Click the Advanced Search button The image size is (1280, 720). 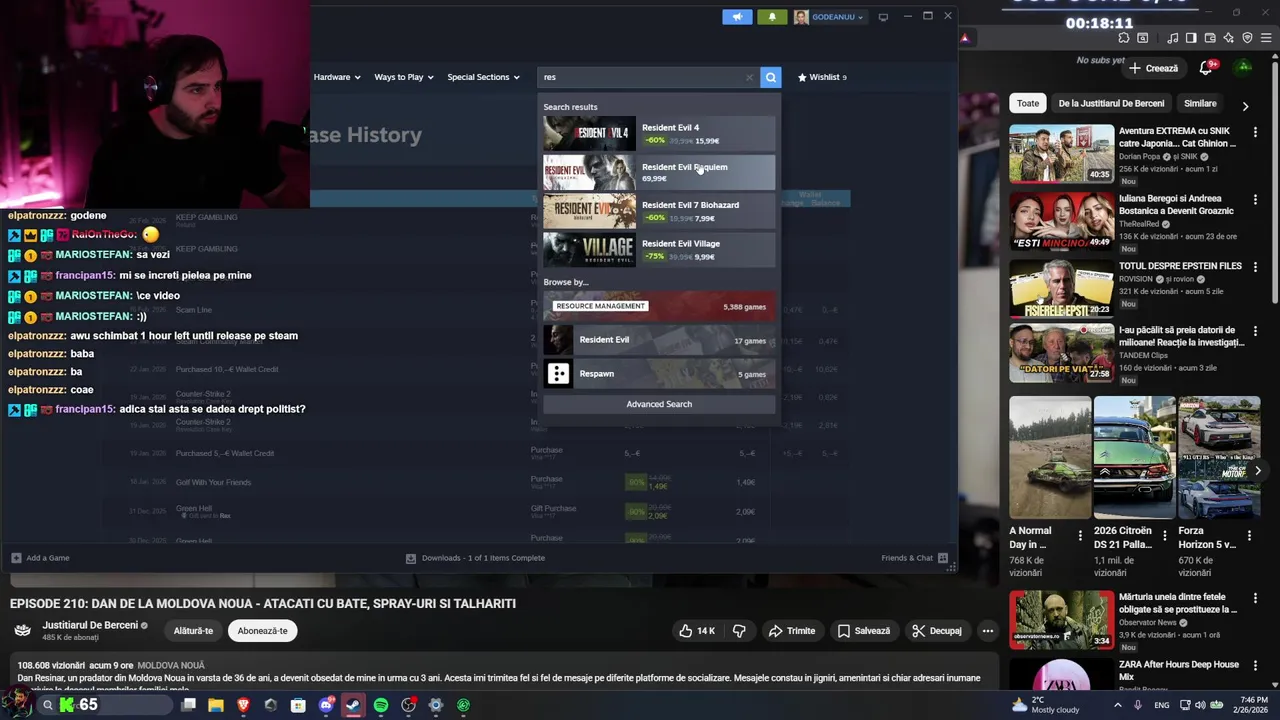click(659, 404)
